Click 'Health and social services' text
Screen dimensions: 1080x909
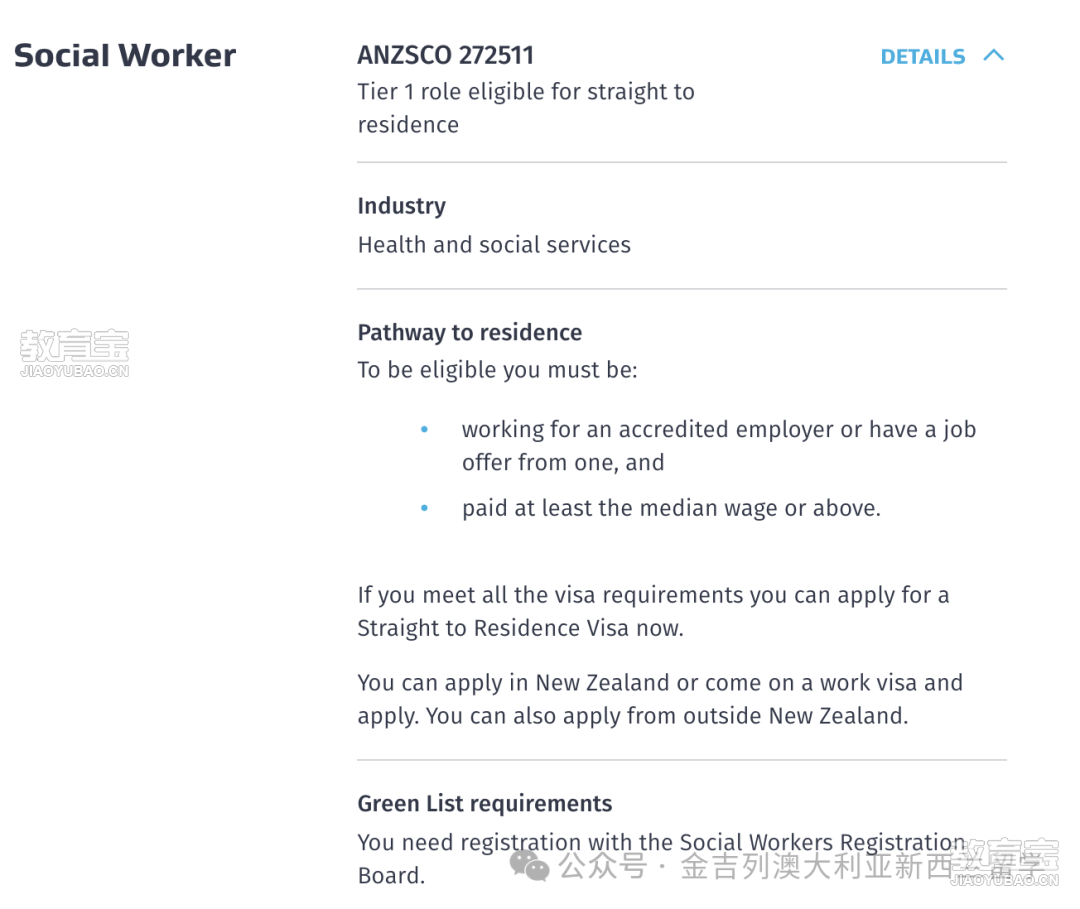(x=494, y=245)
